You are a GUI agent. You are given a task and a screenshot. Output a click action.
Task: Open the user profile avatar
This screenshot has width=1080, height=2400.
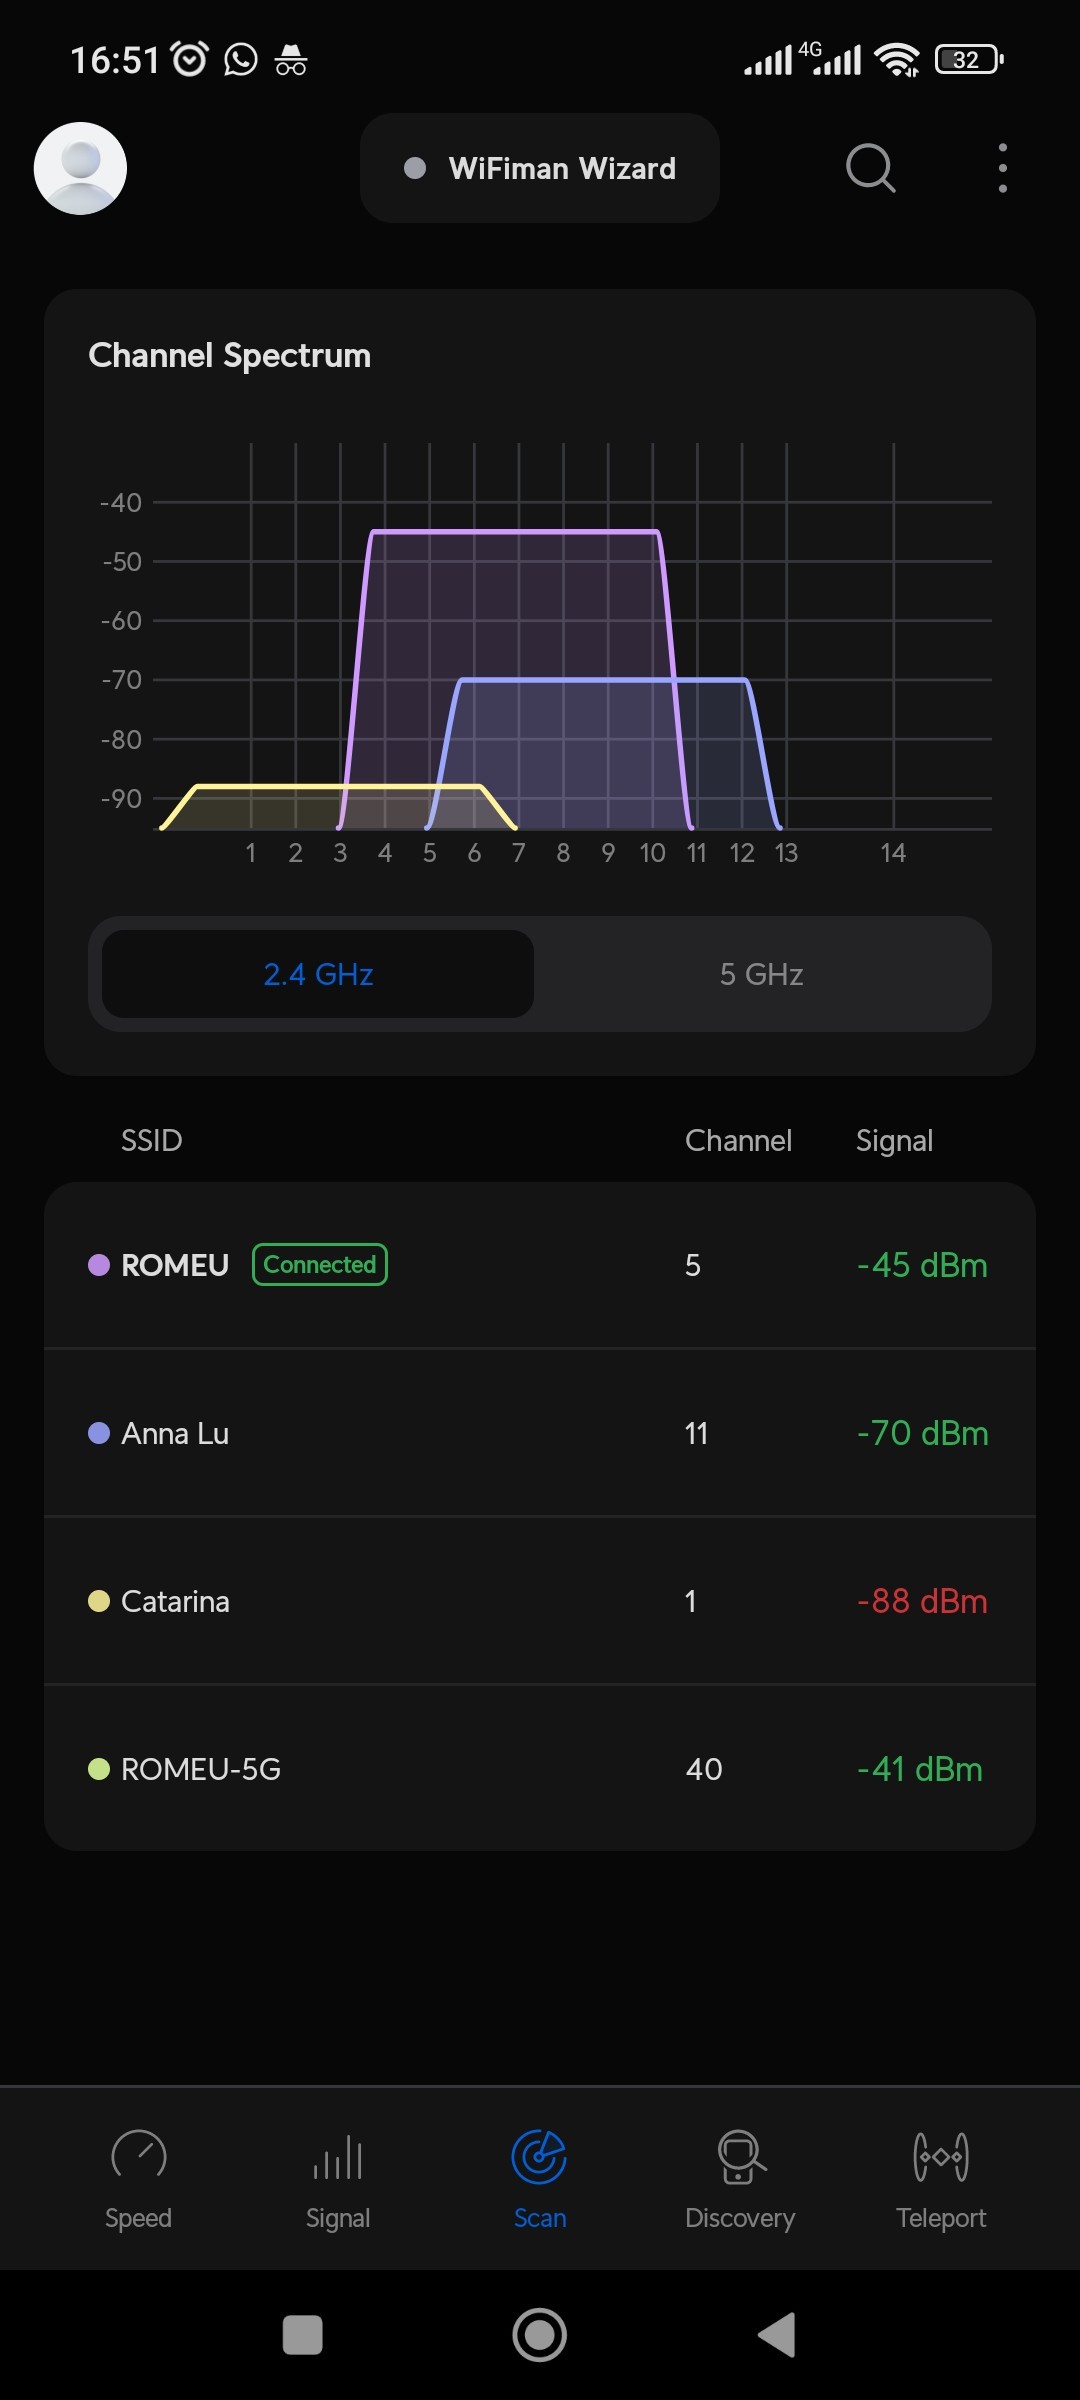coord(80,168)
